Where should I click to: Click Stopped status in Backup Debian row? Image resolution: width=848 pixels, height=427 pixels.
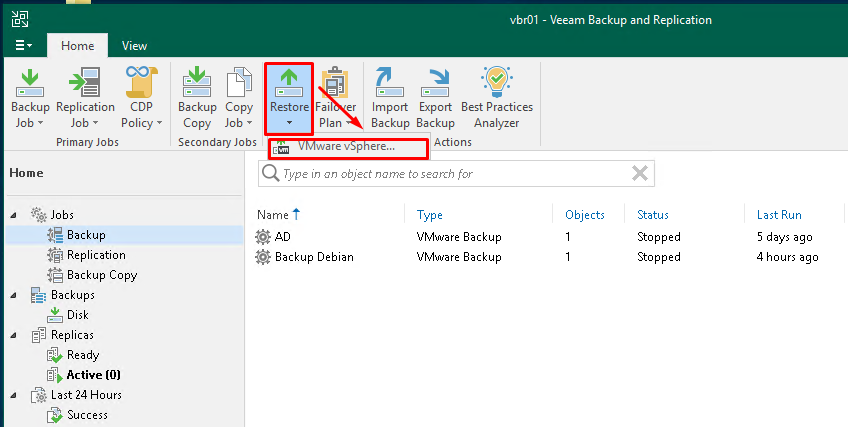pos(659,257)
